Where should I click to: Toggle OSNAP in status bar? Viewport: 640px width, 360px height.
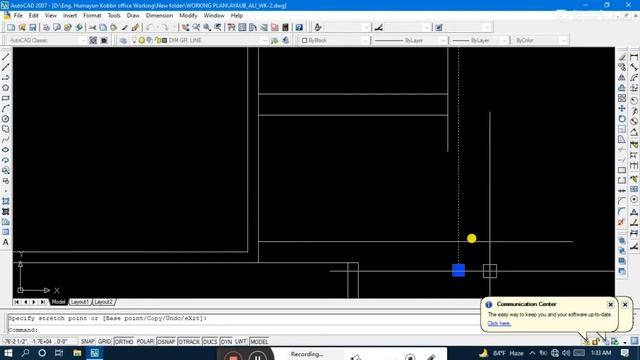click(x=166, y=342)
